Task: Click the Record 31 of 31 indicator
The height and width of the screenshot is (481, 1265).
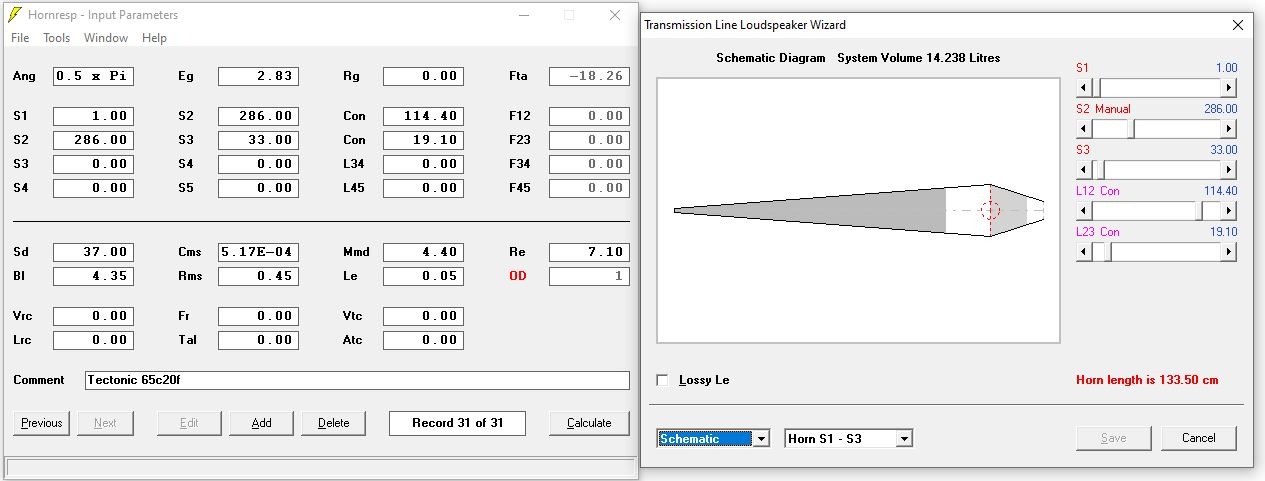Action: [458, 423]
